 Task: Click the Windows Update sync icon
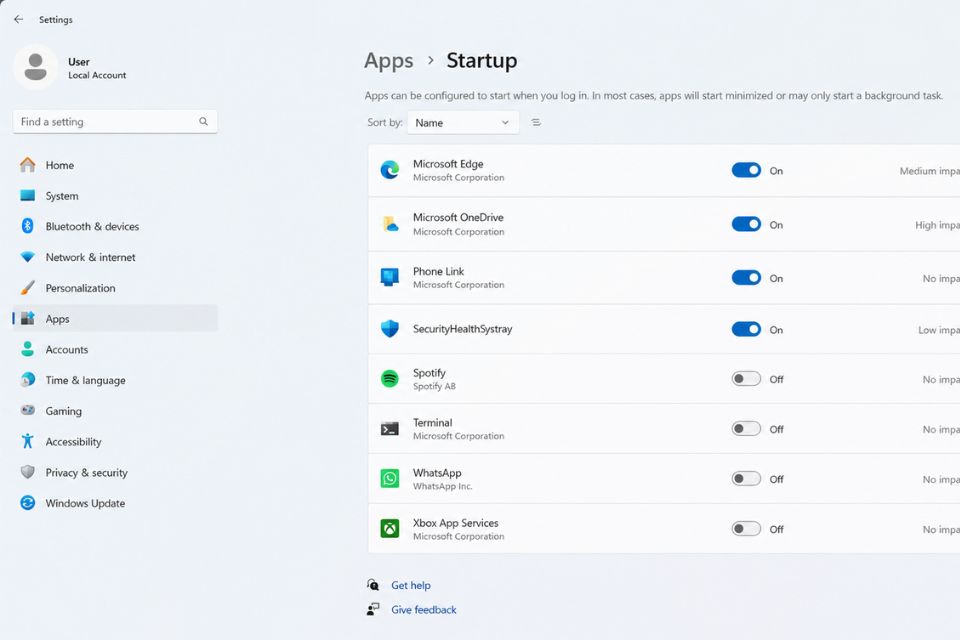pos(28,503)
